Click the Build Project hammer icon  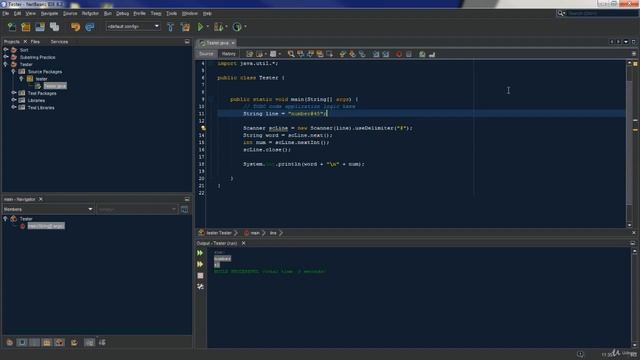point(171,27)
